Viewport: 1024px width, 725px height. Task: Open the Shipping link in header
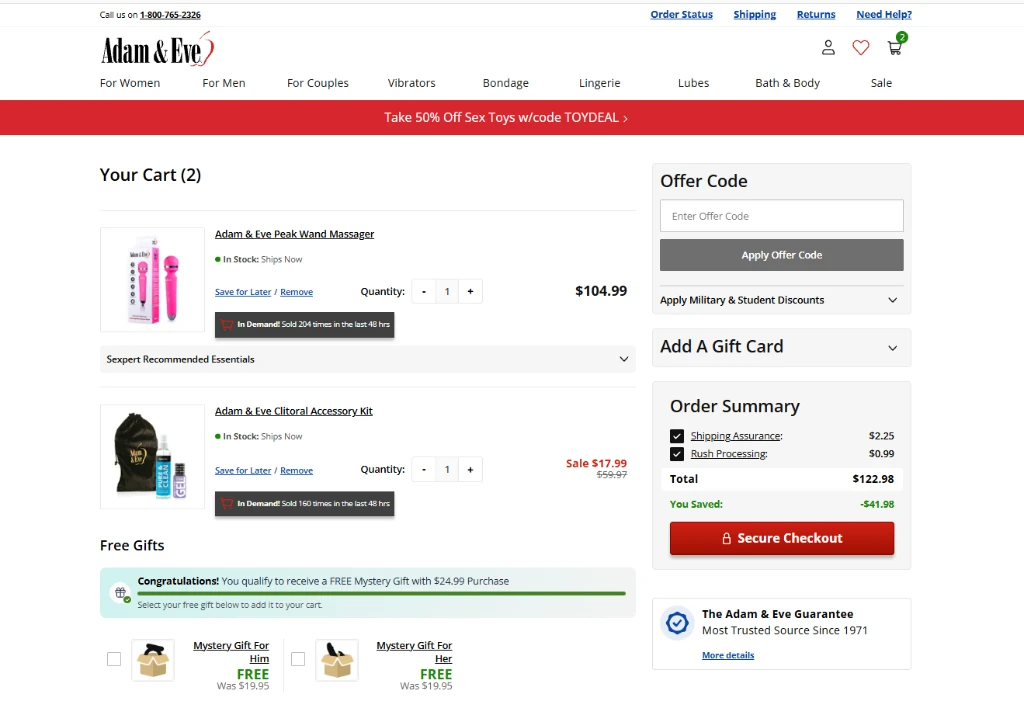pyautogui.click(x=754, y=14)
